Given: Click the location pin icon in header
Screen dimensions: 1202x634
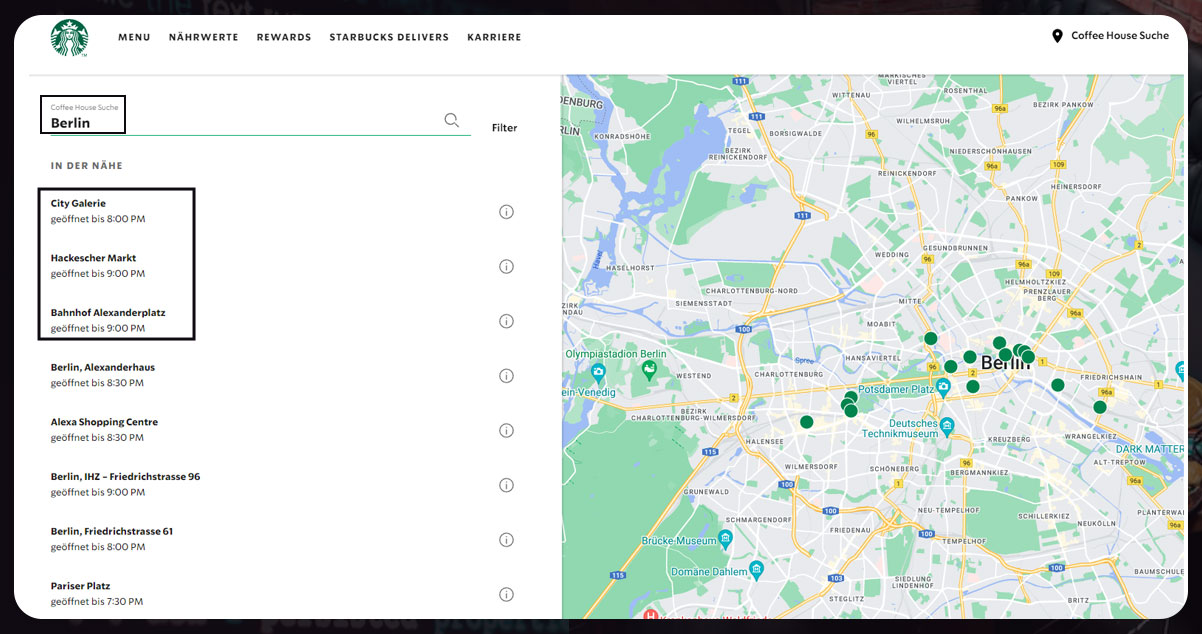Looking at the screenshot, I should coord(1057,36).
